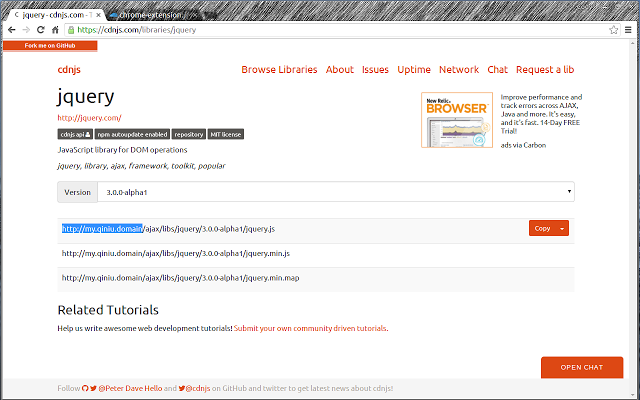Click the address bar URL field
The width and height of the screenshot is (640, 400).
(341, 30)
